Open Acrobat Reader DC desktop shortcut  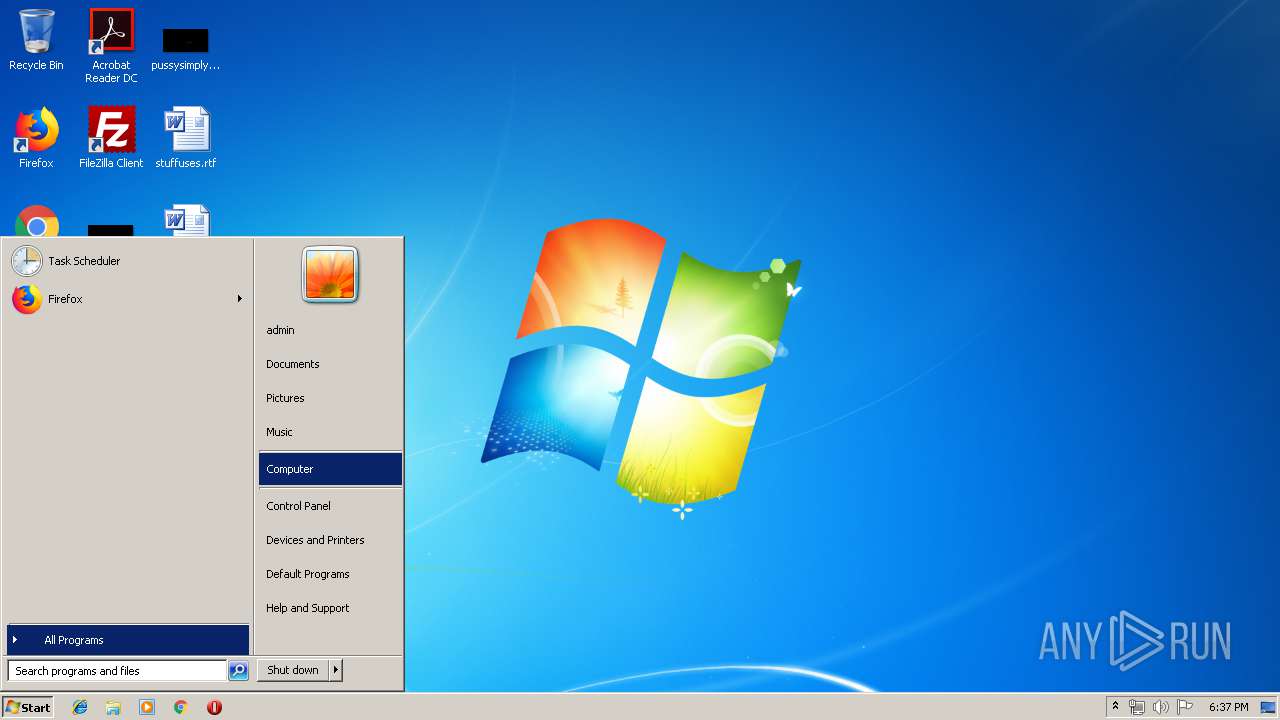pos(111,45)
